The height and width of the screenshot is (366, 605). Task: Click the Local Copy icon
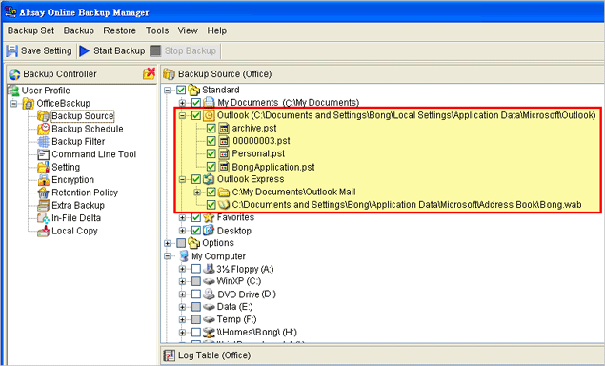pos(43,231)
